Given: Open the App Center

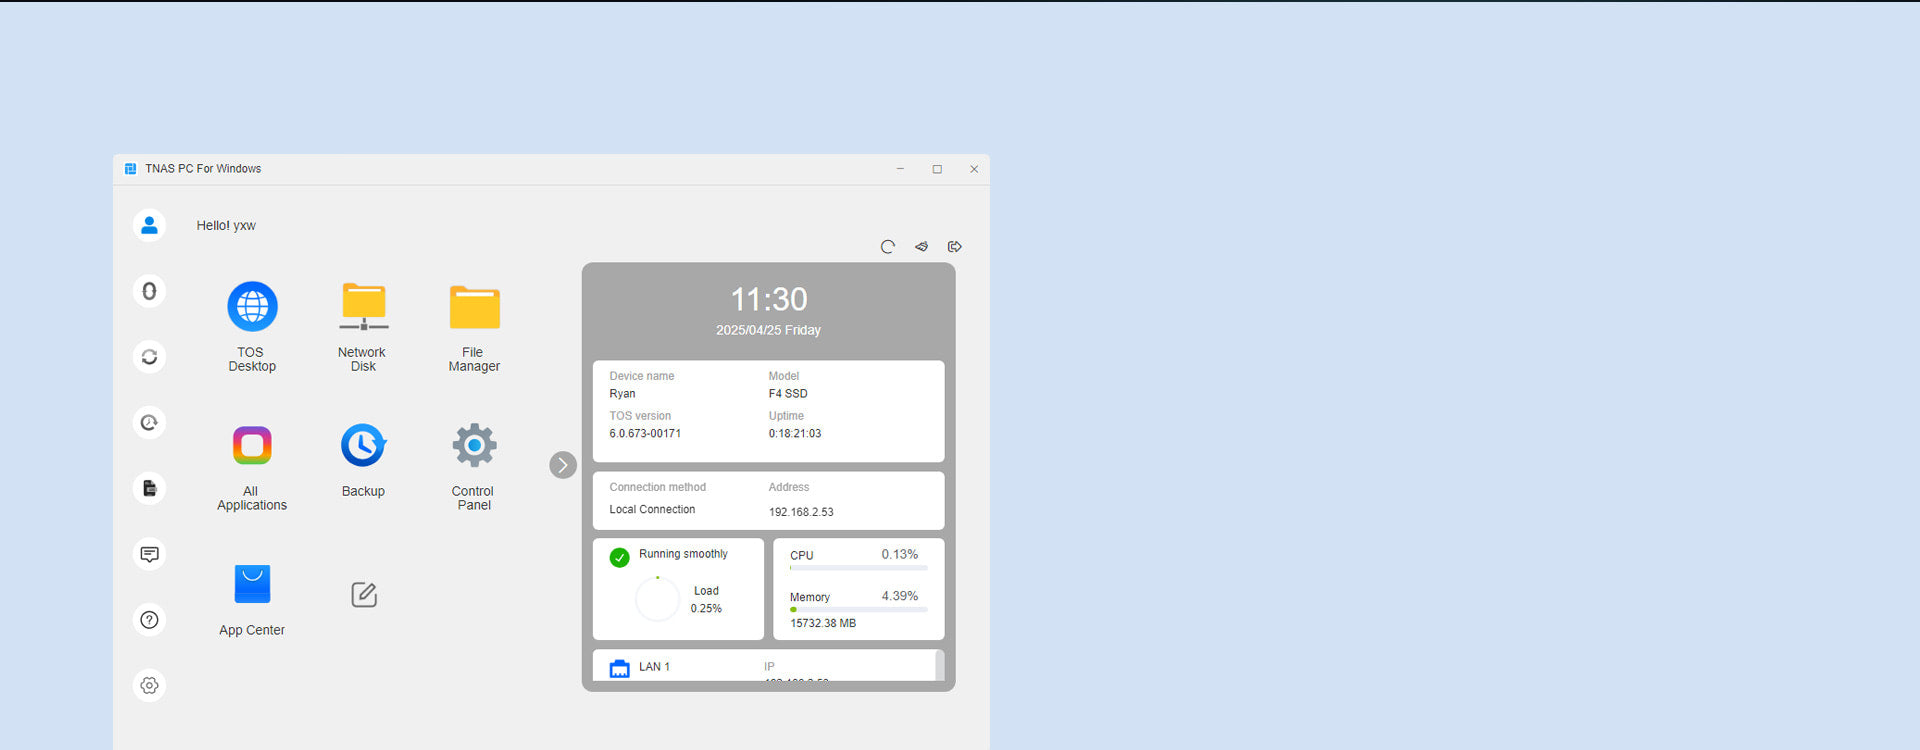Looking at the screenshot, I should click(x=252, y=585).
